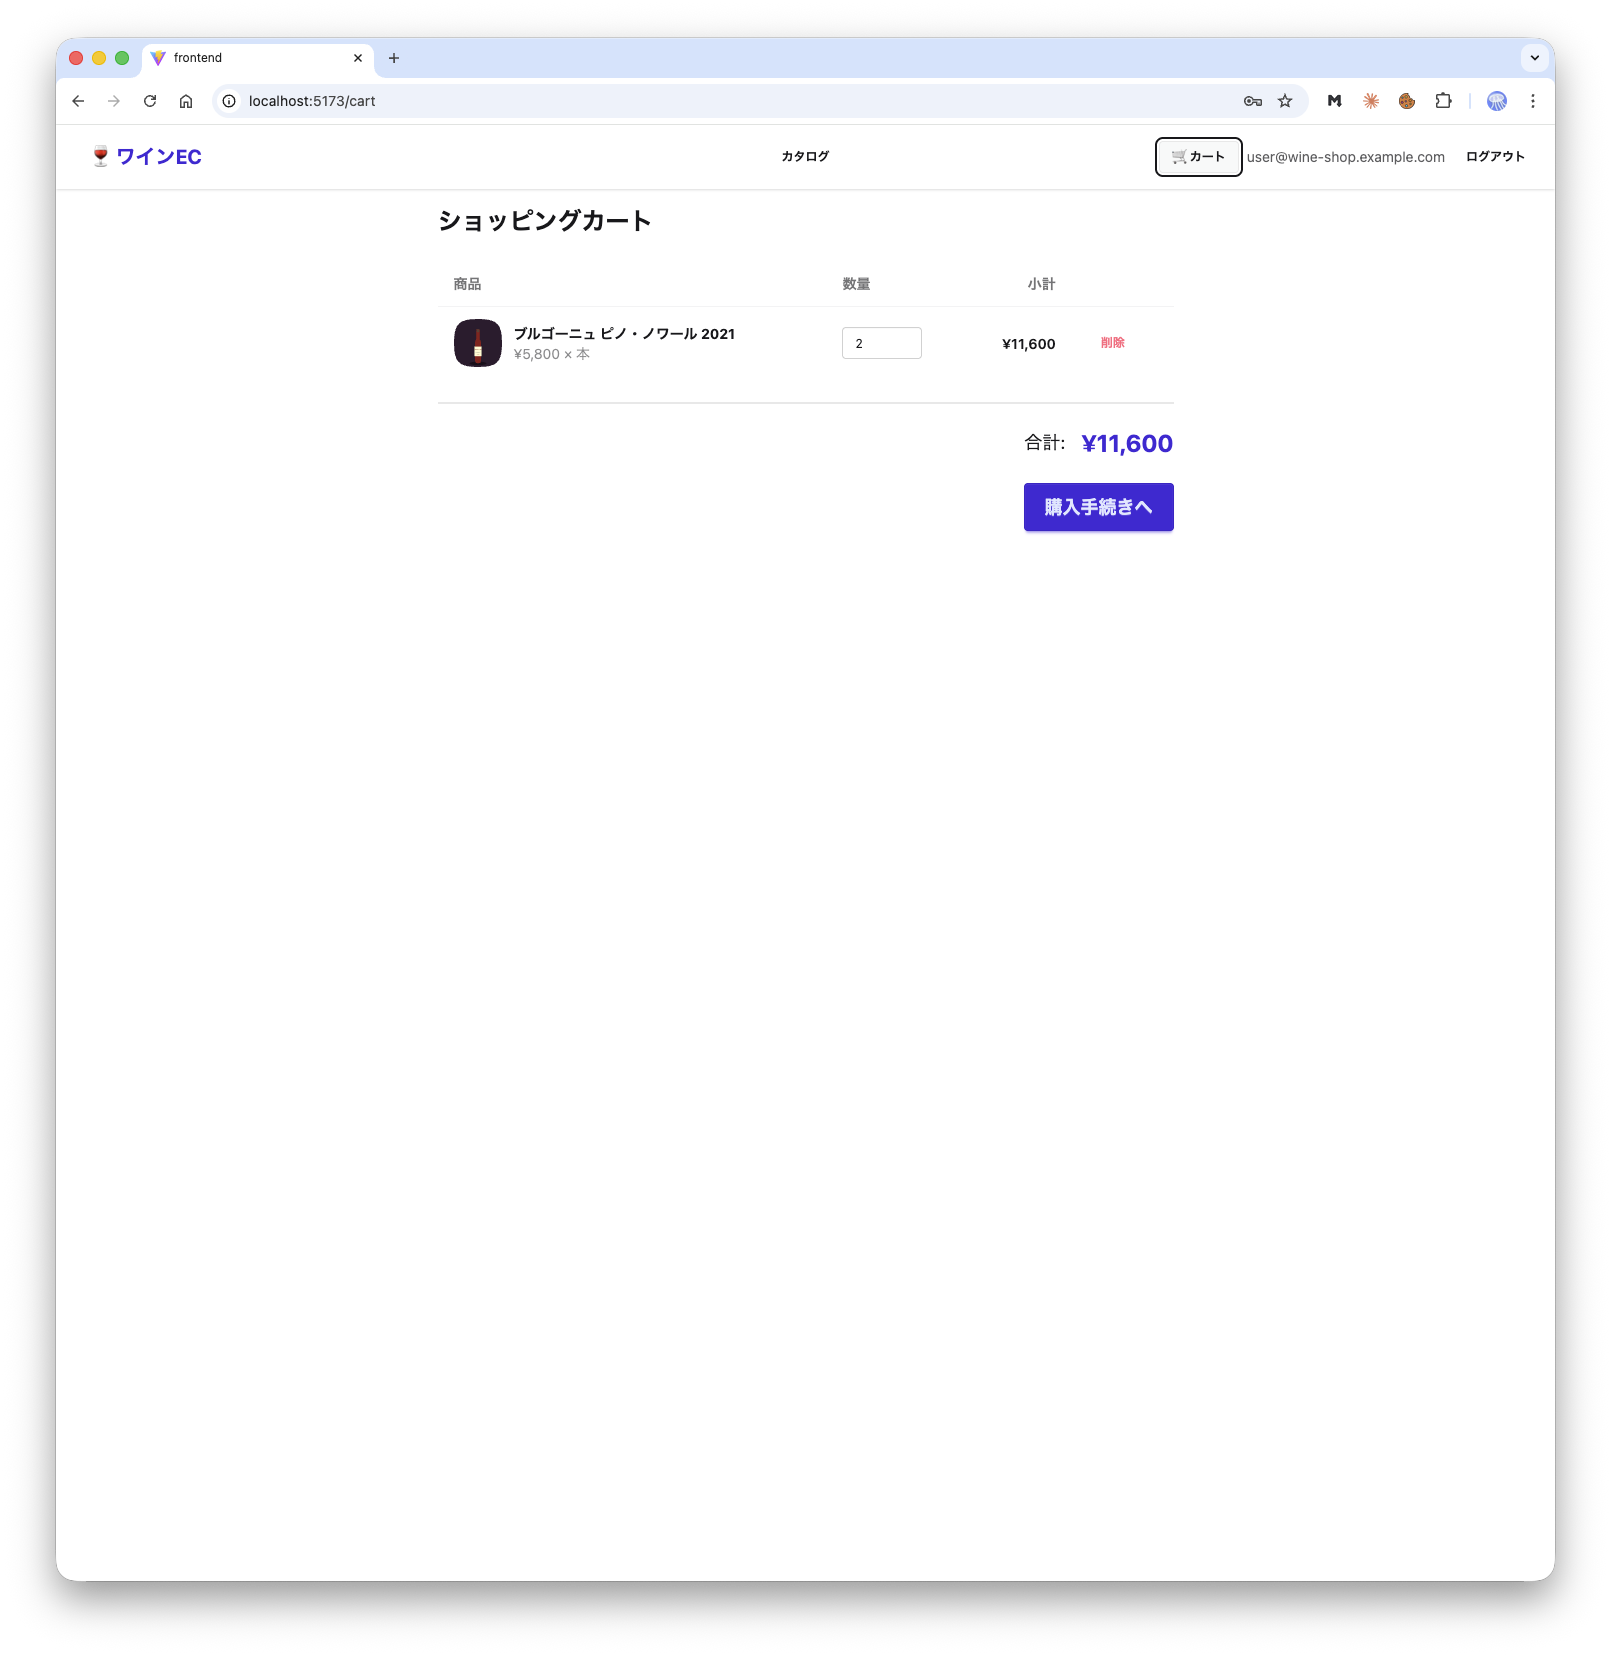
Task: Click the ログアウト button
Action: [1495, 157]
